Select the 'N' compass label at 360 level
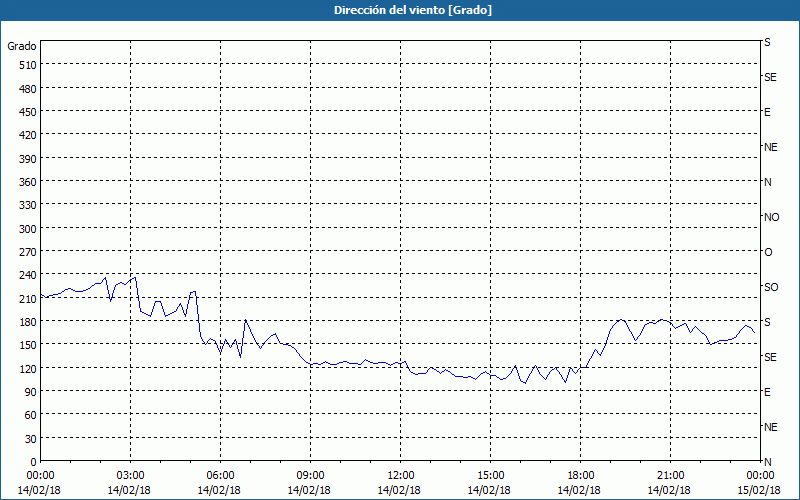The width and height of the screenshot is (800, 500). click(x=767, y=182)
